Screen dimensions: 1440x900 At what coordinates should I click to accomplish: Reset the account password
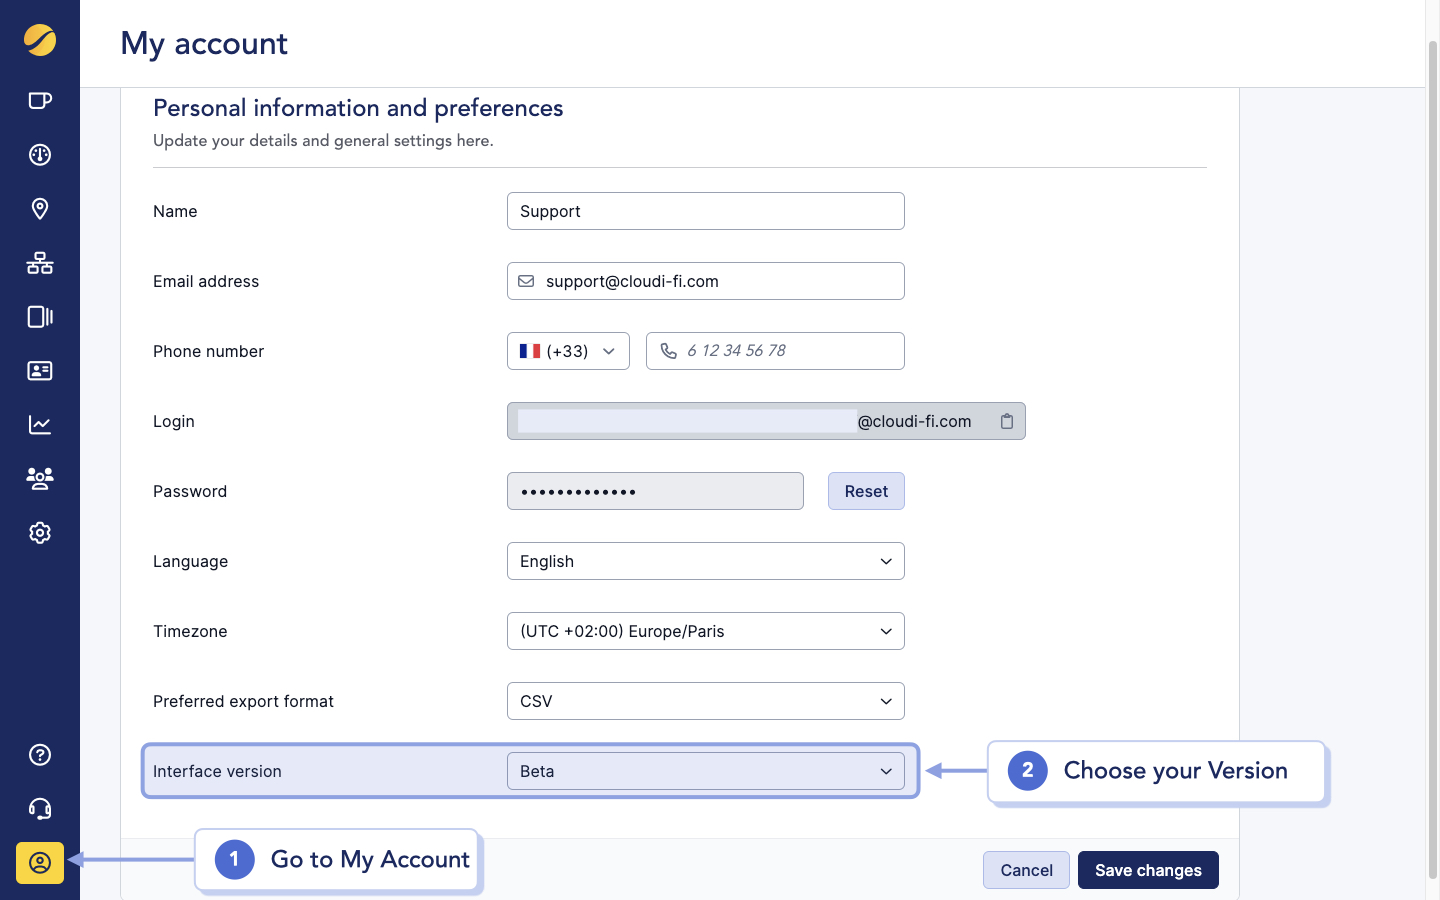point(866,491)
